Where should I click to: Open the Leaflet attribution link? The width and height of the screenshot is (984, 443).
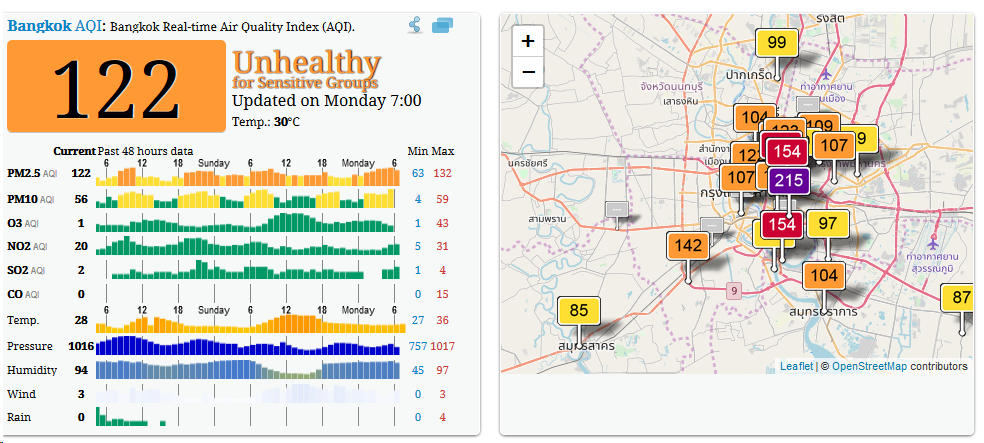[x=796, y=367]
